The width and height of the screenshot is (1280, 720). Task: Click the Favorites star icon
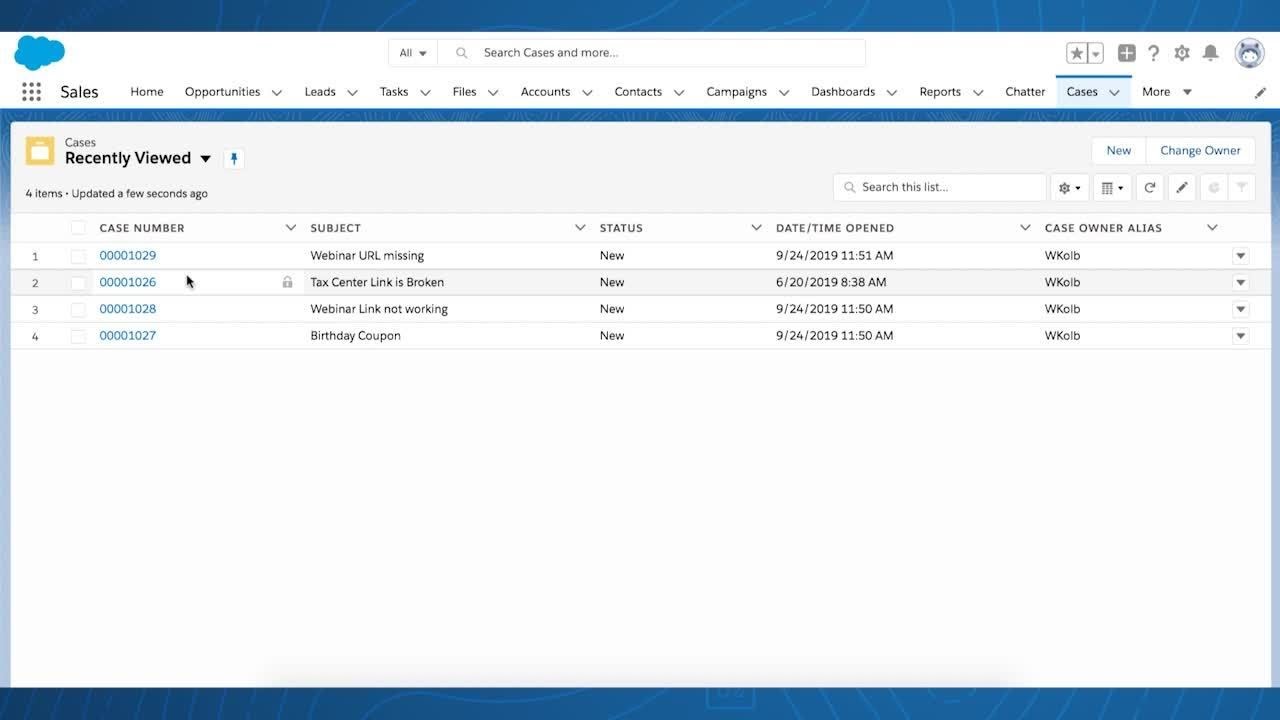(x=1077, y=53)
